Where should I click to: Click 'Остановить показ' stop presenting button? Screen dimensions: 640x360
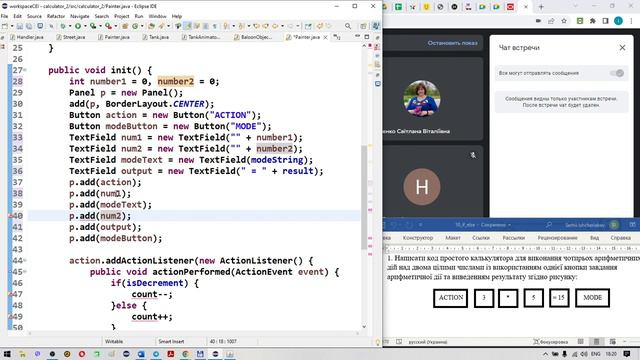(452, 43)
